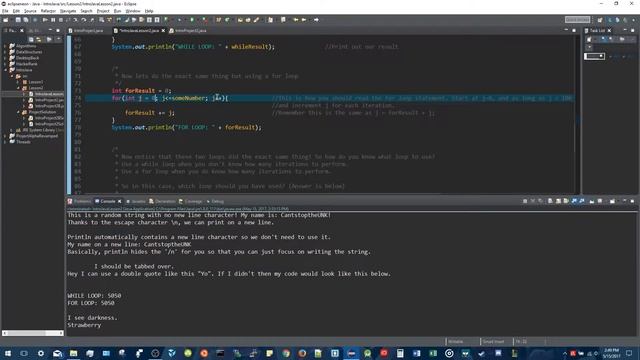
Task: Open the File menu
Action: (5, 11)
